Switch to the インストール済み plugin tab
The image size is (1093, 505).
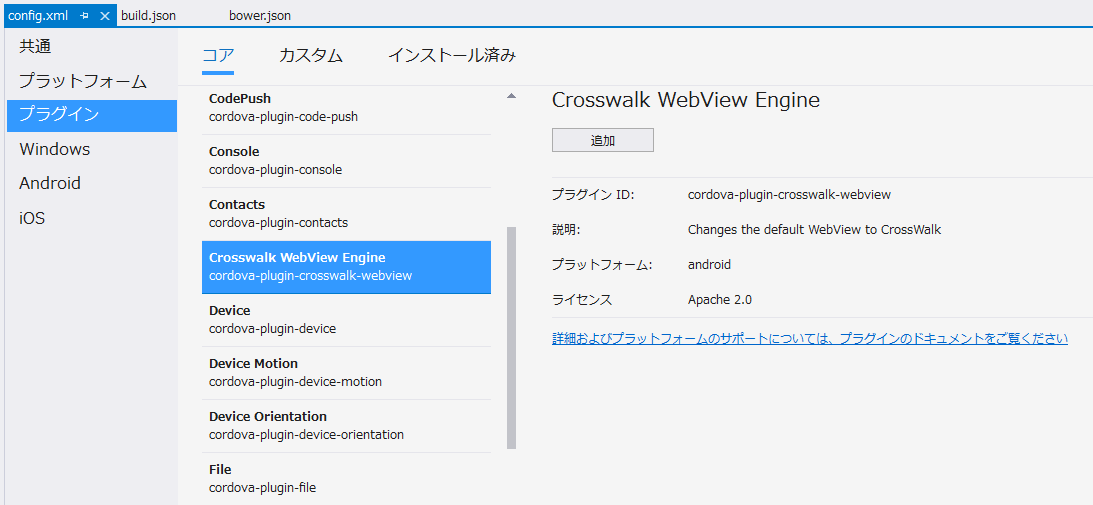452,56
